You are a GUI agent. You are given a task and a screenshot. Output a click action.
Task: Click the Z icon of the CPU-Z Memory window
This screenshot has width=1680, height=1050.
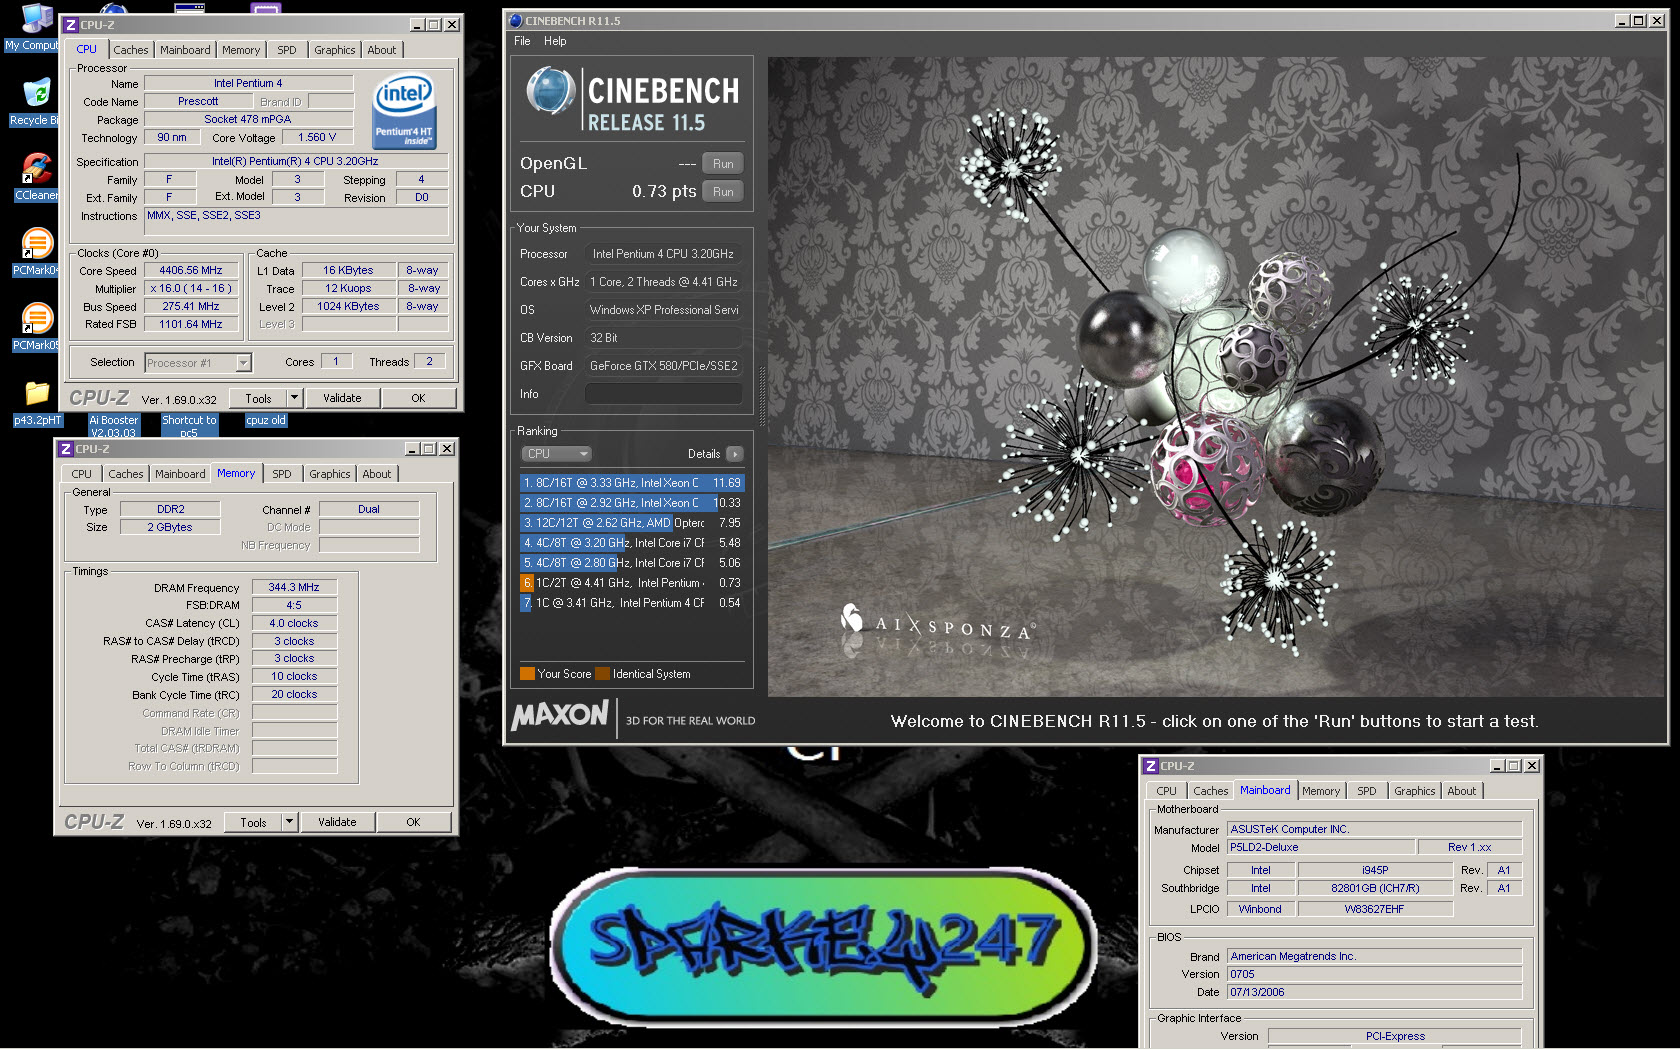[65, 449]
